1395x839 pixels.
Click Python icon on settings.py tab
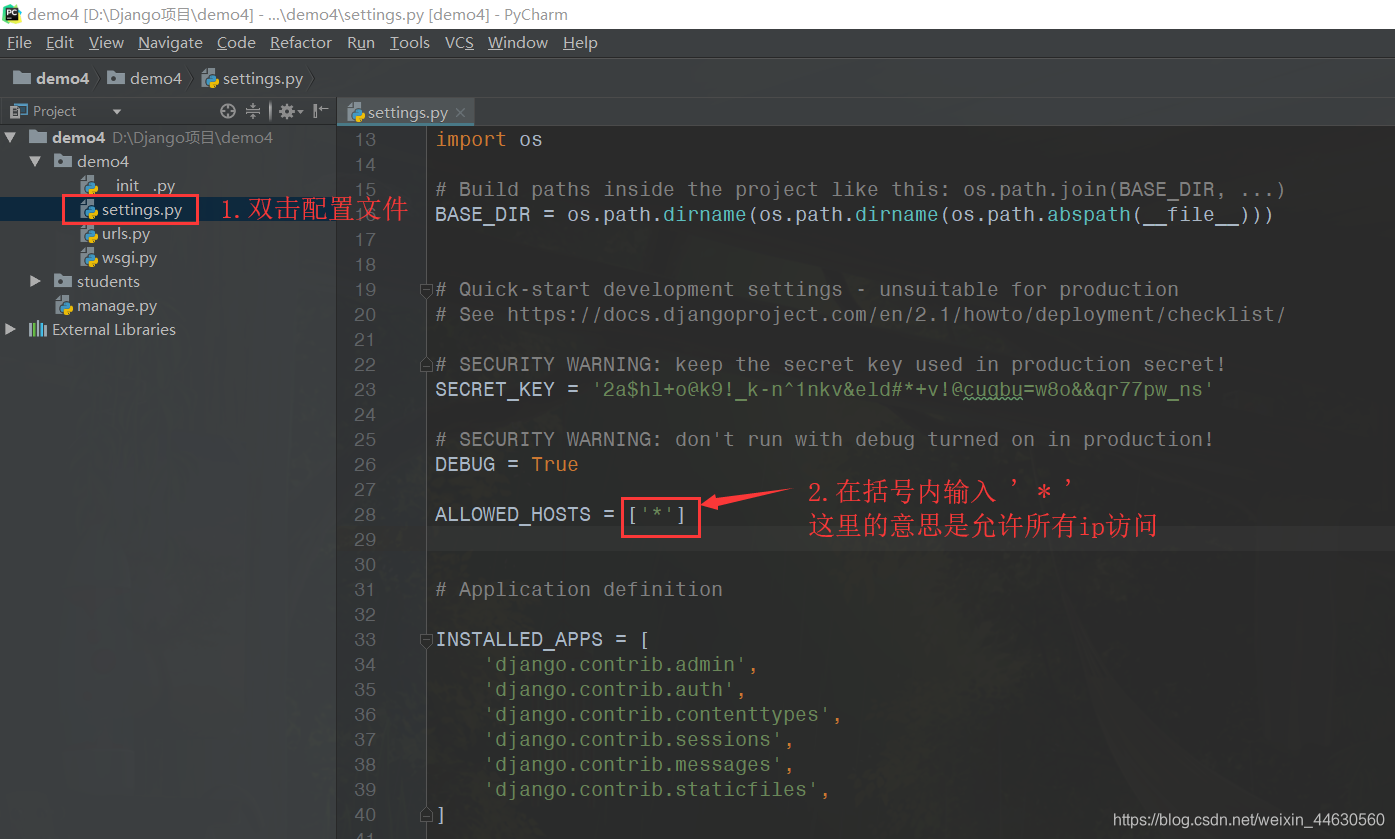(x=356, y=113)
